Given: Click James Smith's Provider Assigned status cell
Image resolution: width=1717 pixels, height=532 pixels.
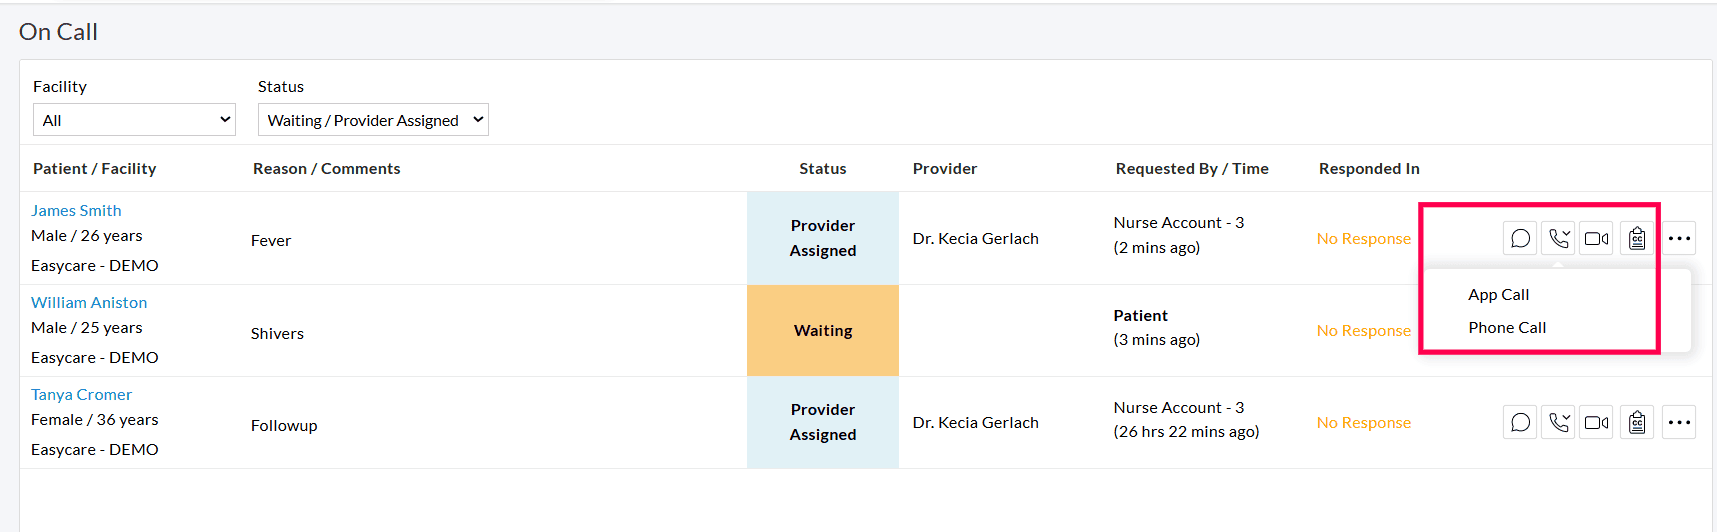Looking at the screenshot, I should [822, 238].
